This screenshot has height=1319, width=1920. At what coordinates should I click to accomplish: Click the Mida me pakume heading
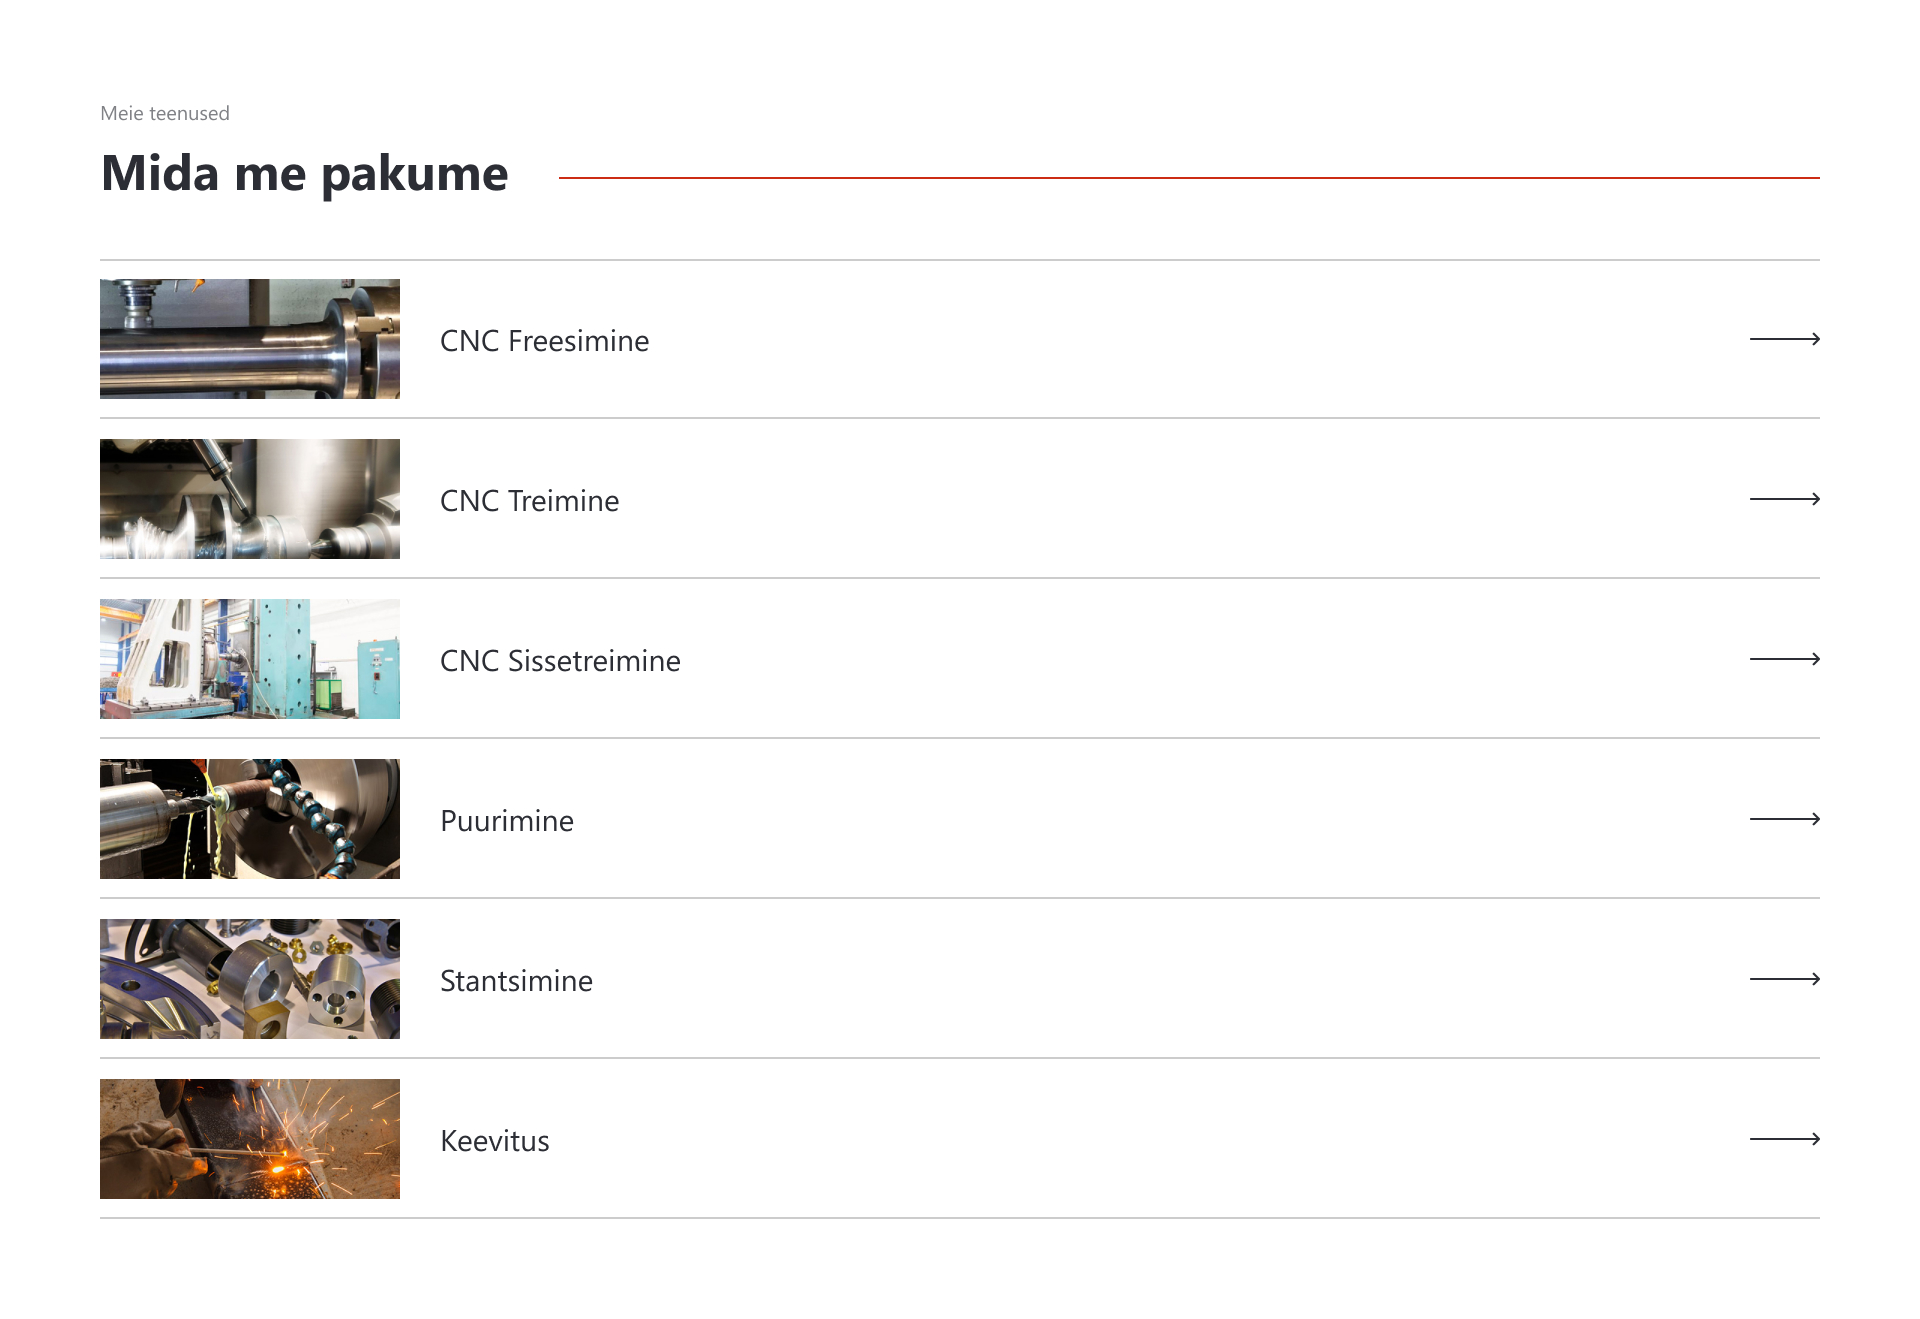(x=305, y=174)
